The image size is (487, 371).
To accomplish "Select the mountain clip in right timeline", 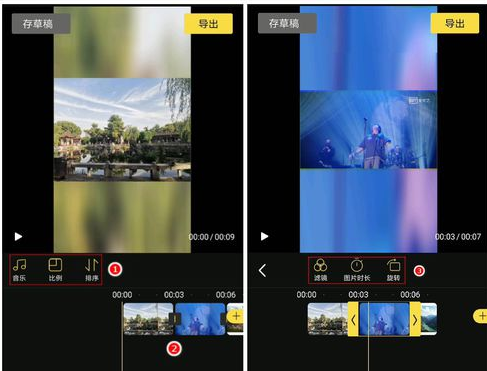I will [429, 319].
